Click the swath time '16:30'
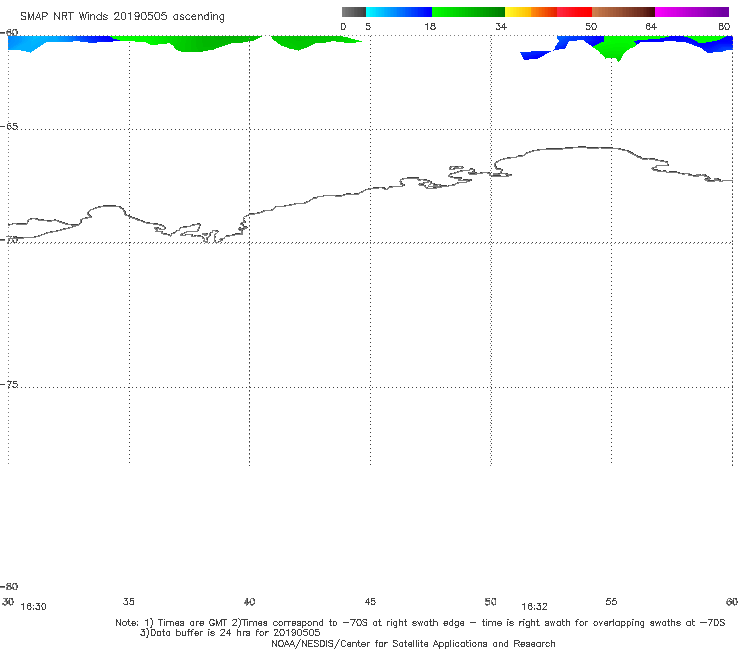This screenshot has width=740, height=650. click(34, 607)
